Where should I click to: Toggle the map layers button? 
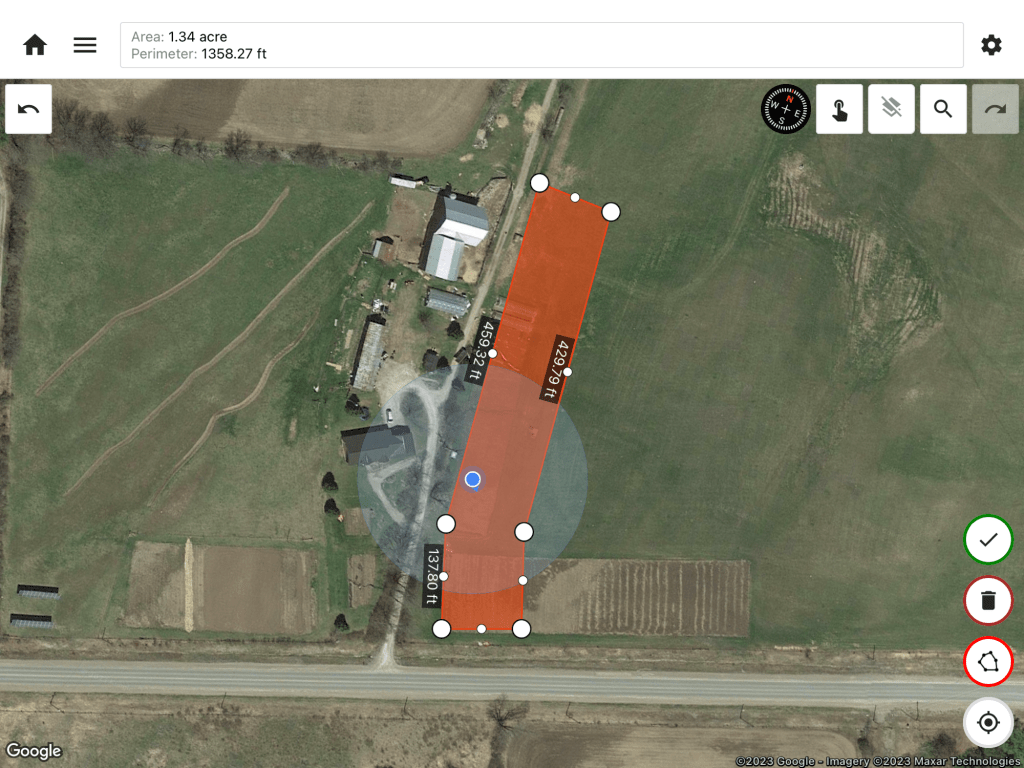coord(891,109)
